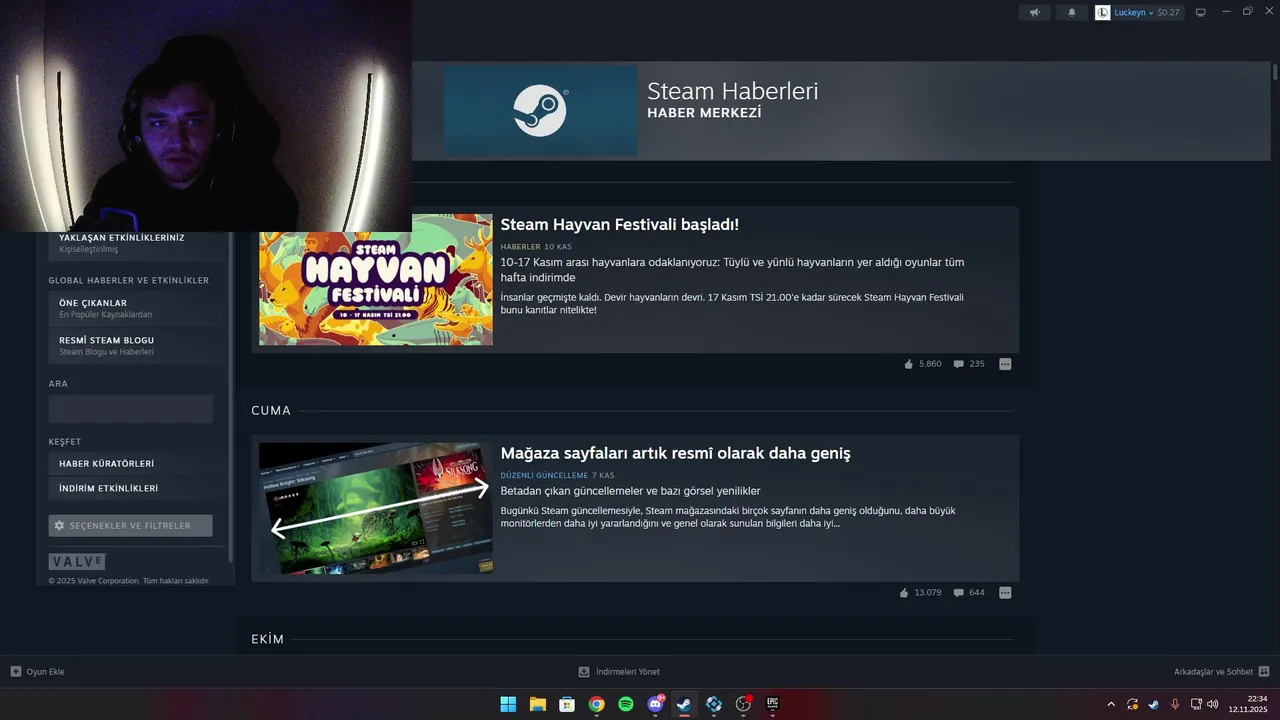Expand the hidden system tray icons chevron
This screenshot has height=720, width=1280.
pyautogui.click(x=1110, y=704)
